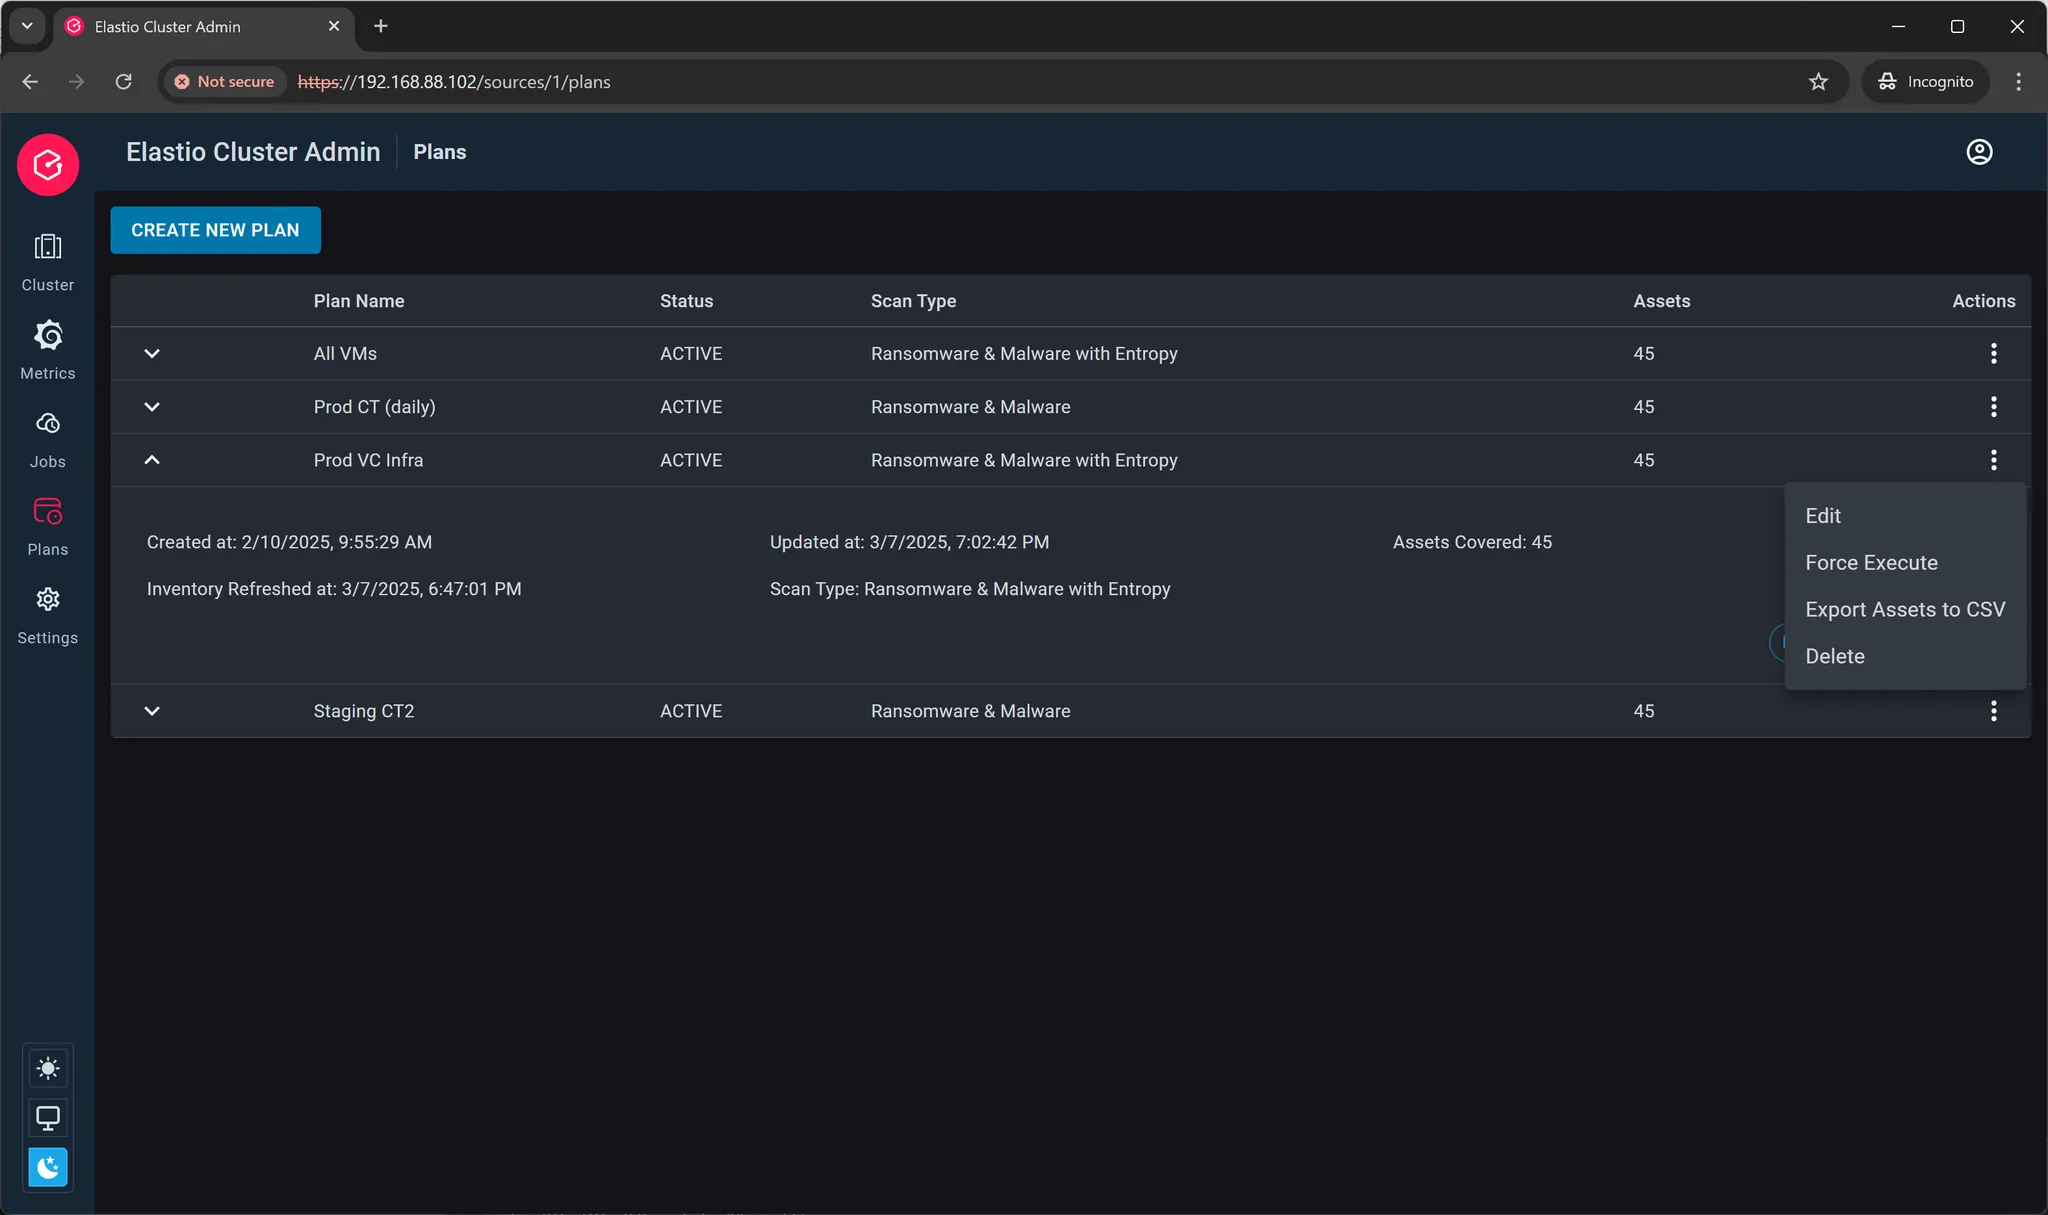Click the All VMs plan name
The width and height of the screenshot is (2048, 1215).
[345, 353]
